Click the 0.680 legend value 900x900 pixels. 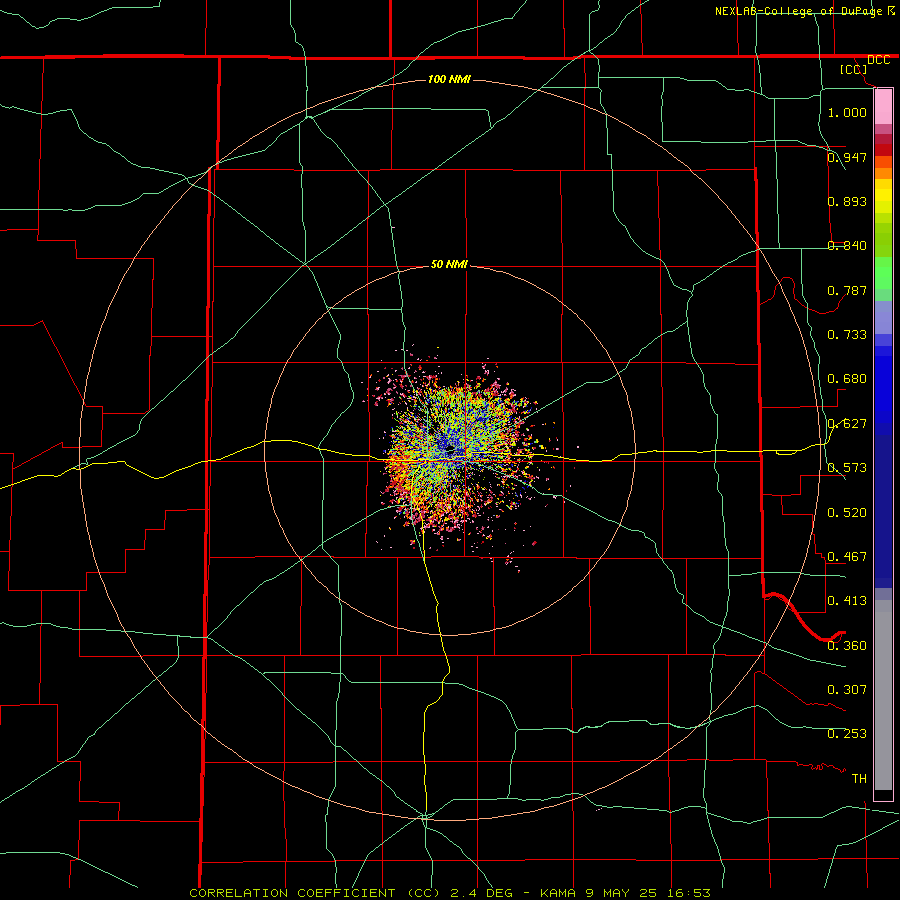847,378
